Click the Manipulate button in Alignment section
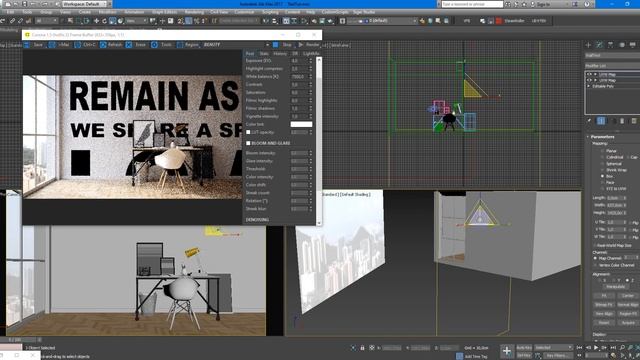The image size is (640, 360). [616, 287]
